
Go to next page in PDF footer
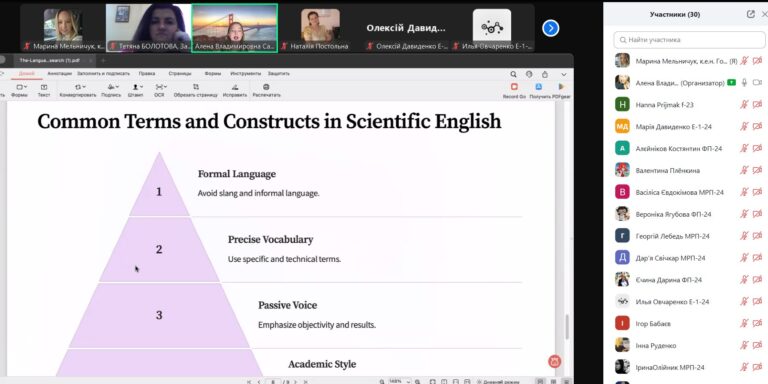click(295, 381)
